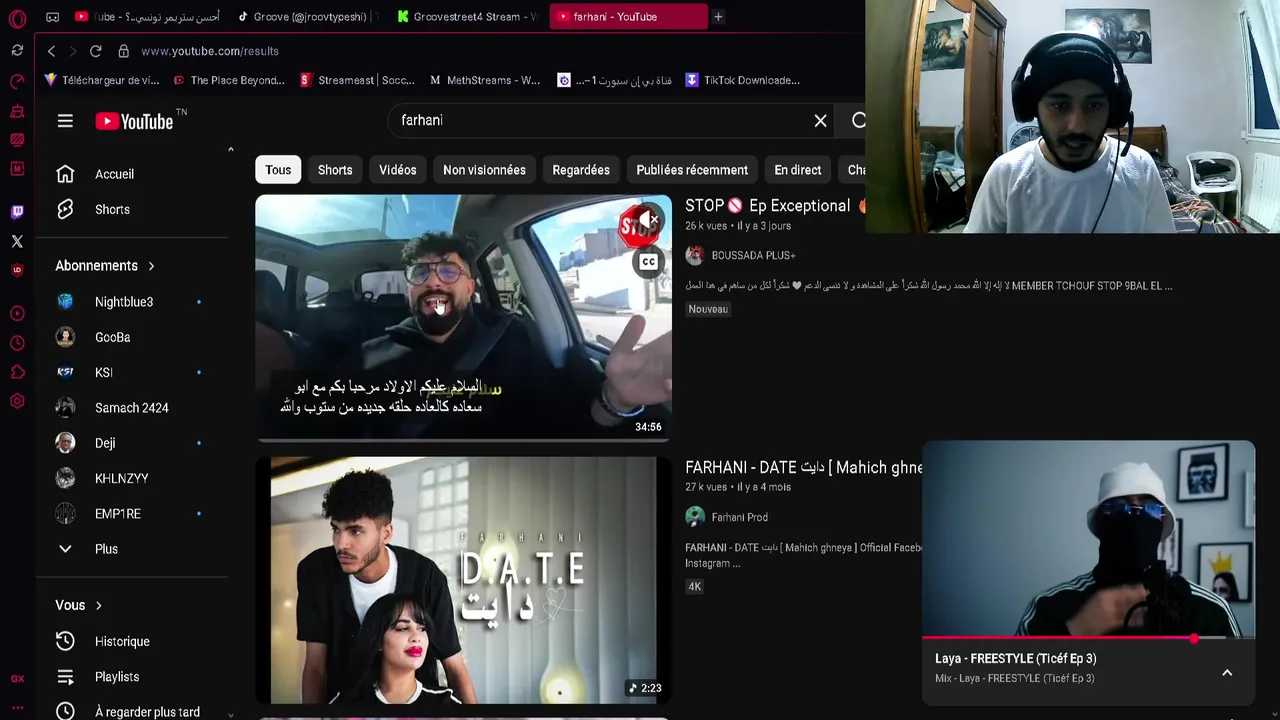Viewport: 1280px width, 720px height.
Task: Select the Tous filter chip
Action: tap(278, 170)
